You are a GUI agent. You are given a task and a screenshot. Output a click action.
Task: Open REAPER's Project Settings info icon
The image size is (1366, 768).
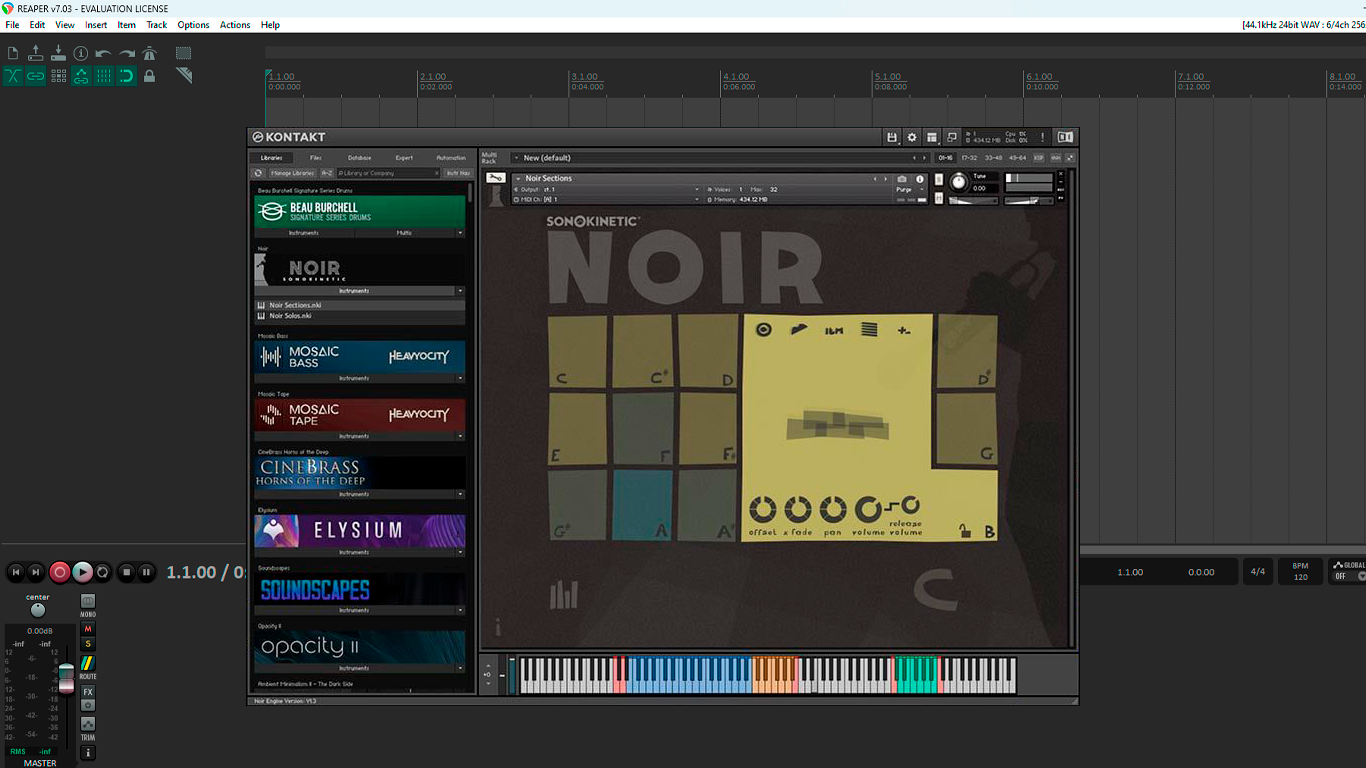pyautogui.click(x=81, y=53)
